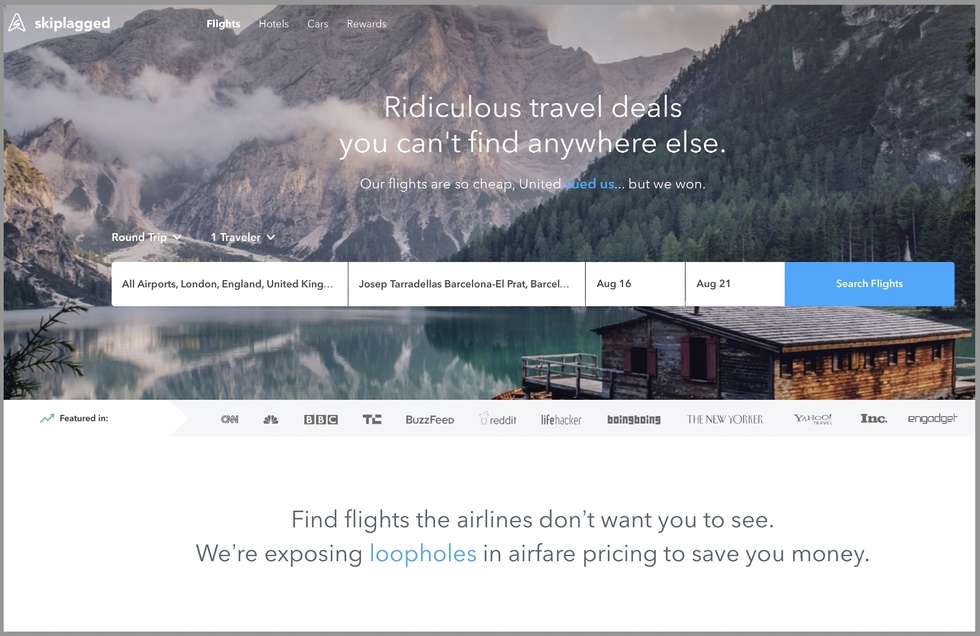Image resolution: width=980 pixels, height=636 pixels.
Task: Click the skiplagged logo icon
Action: [17, 22]
